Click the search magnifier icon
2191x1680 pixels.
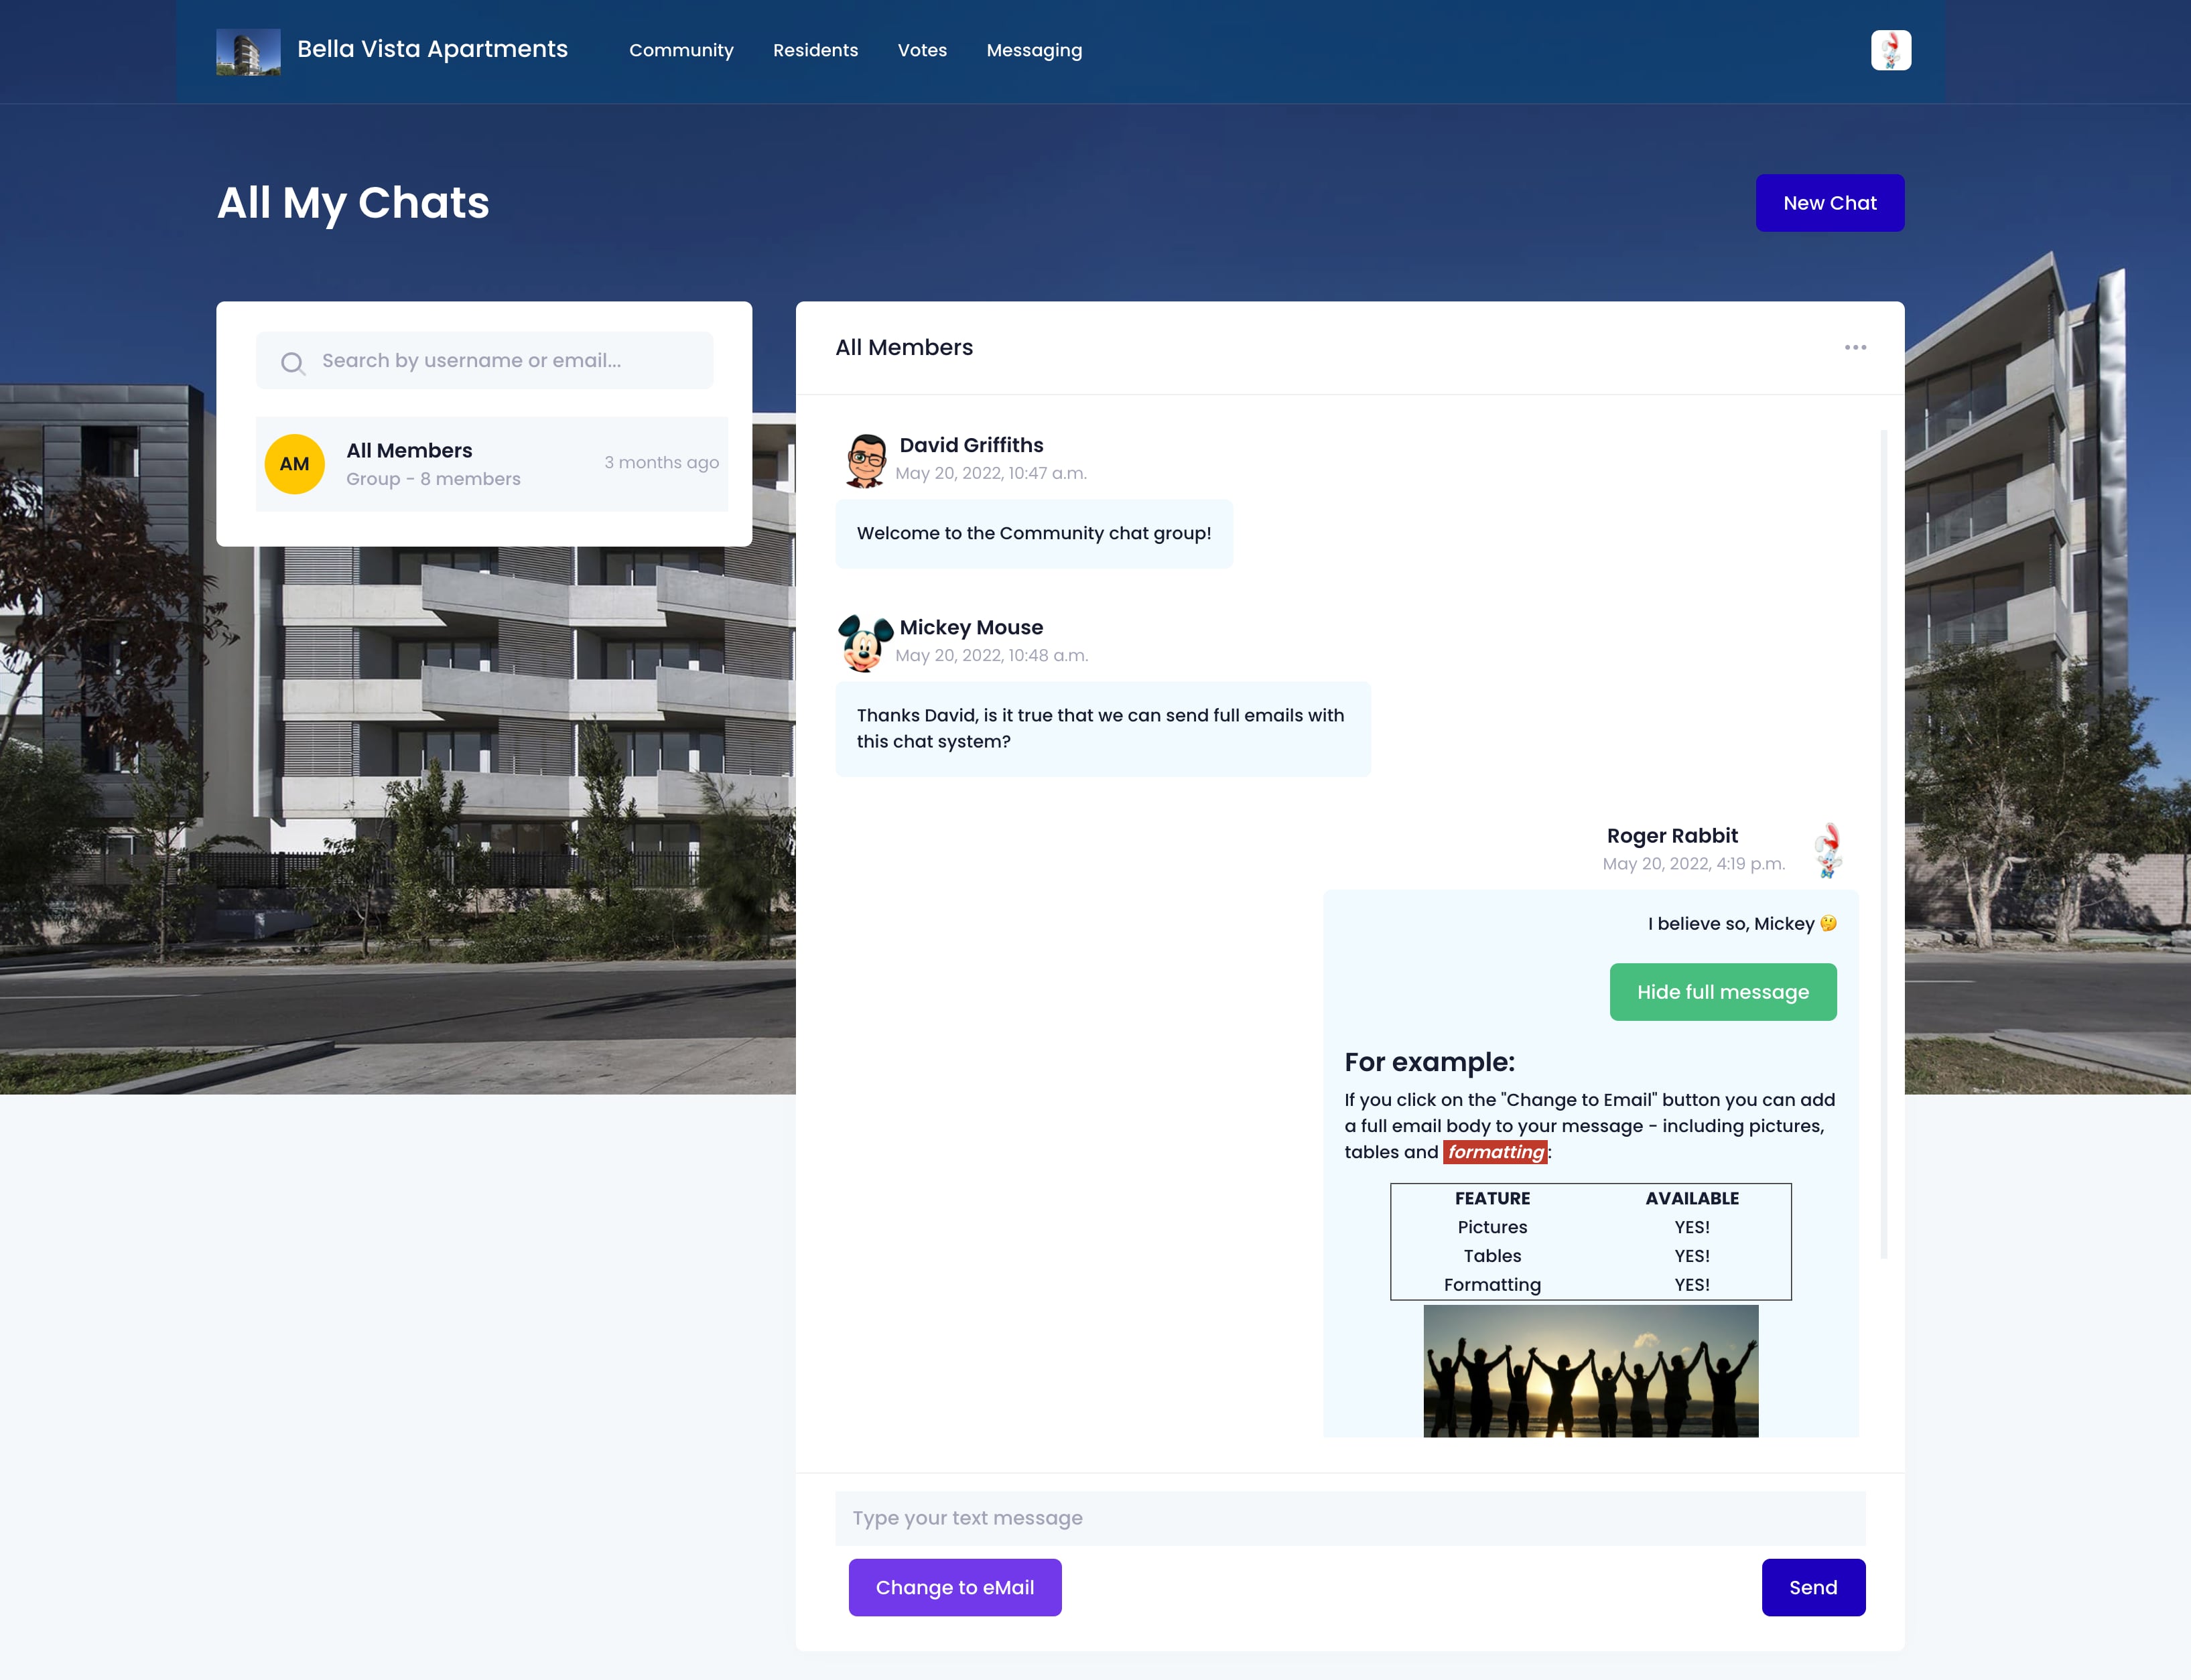(x=292, y=362)
